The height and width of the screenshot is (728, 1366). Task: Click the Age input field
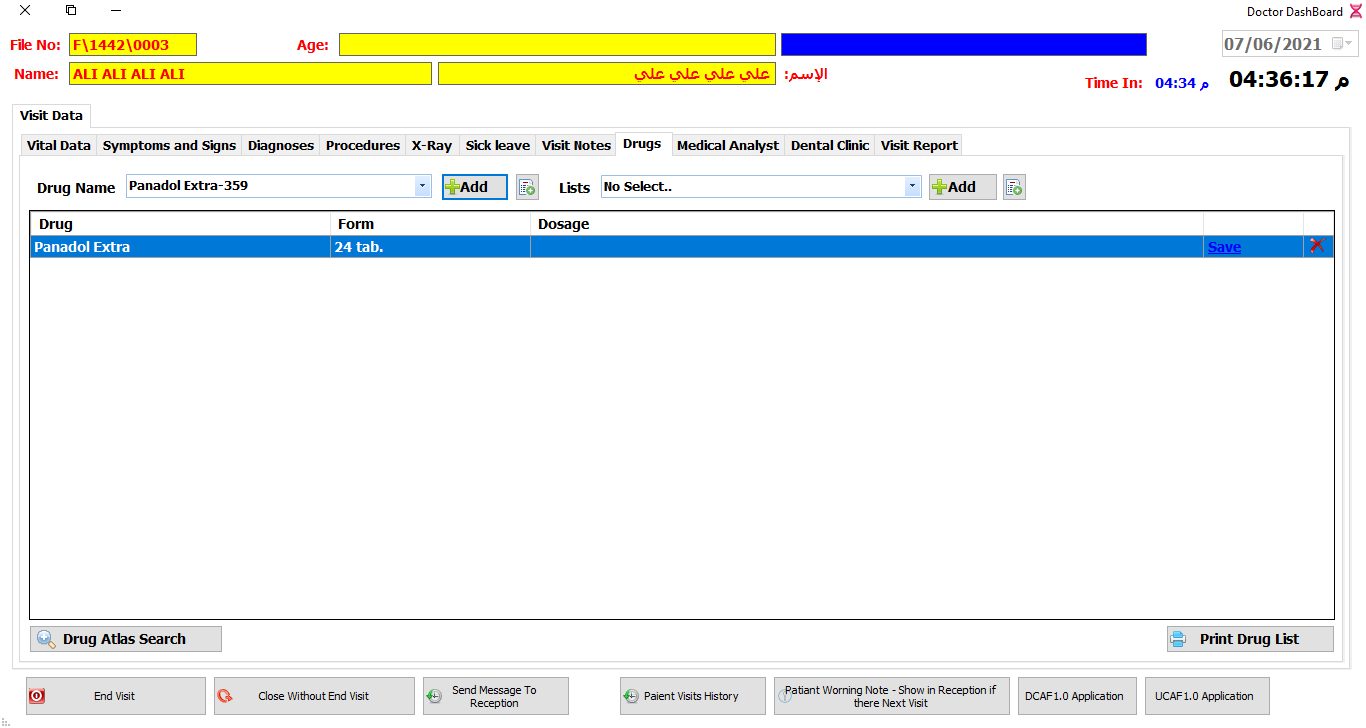pyautogui.click(x=557, y=44)
